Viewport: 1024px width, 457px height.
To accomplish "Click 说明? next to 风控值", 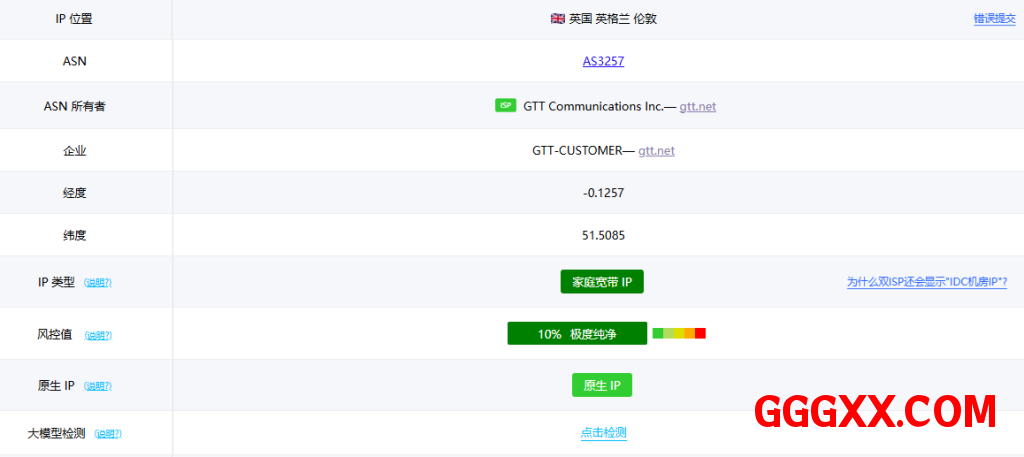I will pos(98,335).
